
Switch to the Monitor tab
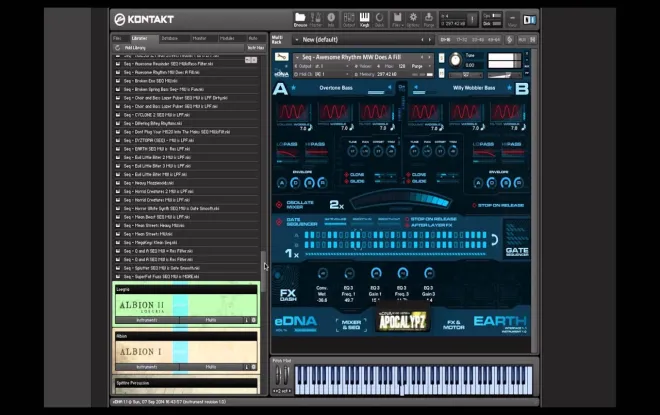tap(203, 38)
